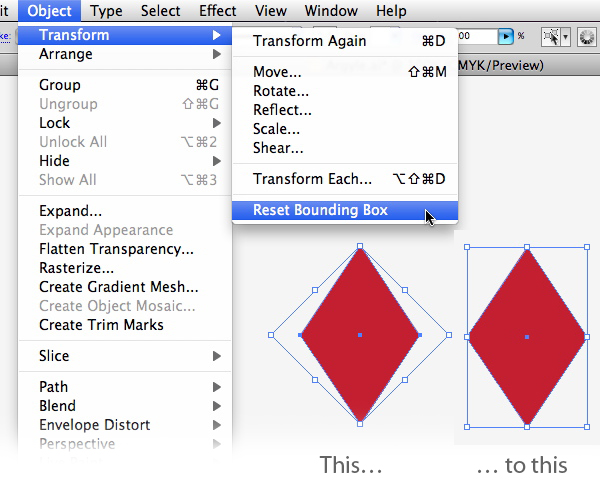Viewport: 600px width, 500px height.
Task: Open the Select Similar Objects dropdown arrow
Action: (565, 37)
